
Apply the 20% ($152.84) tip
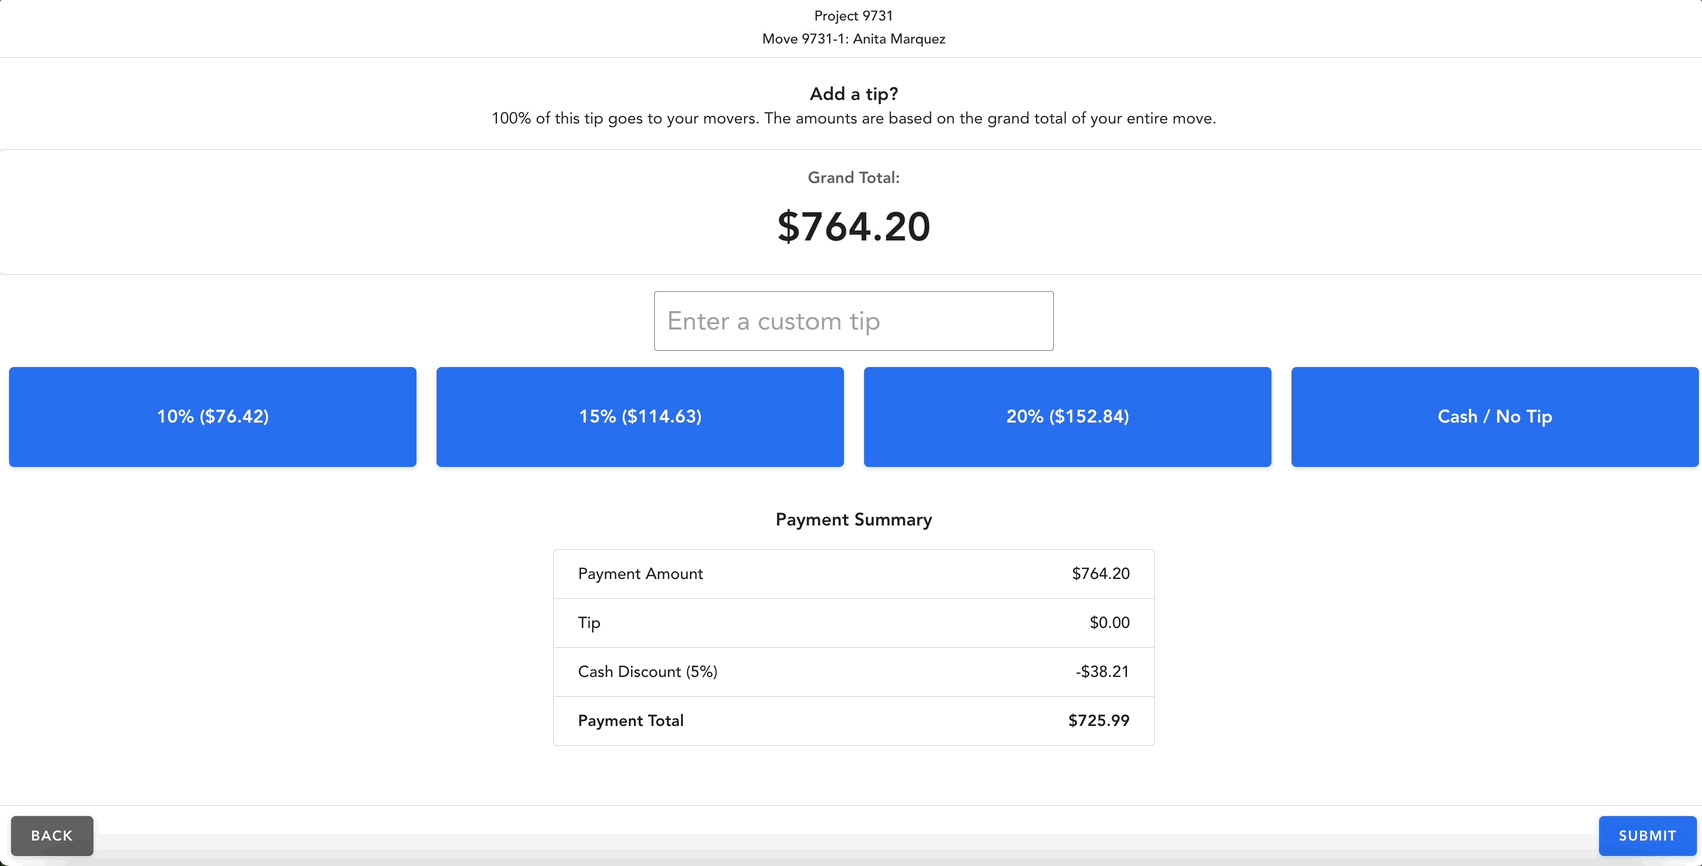(1067, 417)
